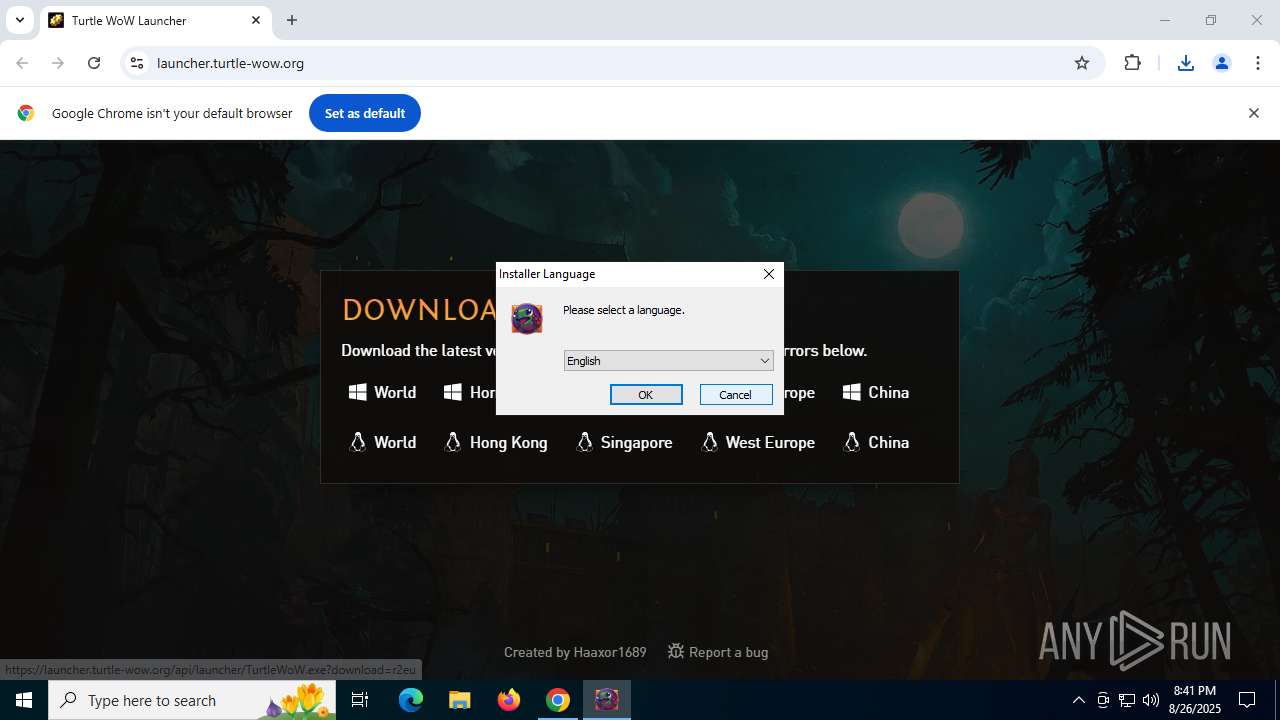Open Created by Haaxor1689 link
The image size is (1280, 720).
click(x=575, y=652)
